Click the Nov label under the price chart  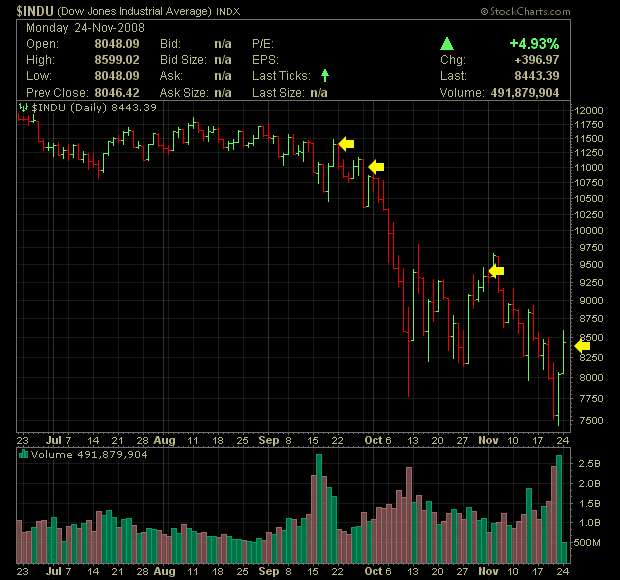[x=488, y=440]
